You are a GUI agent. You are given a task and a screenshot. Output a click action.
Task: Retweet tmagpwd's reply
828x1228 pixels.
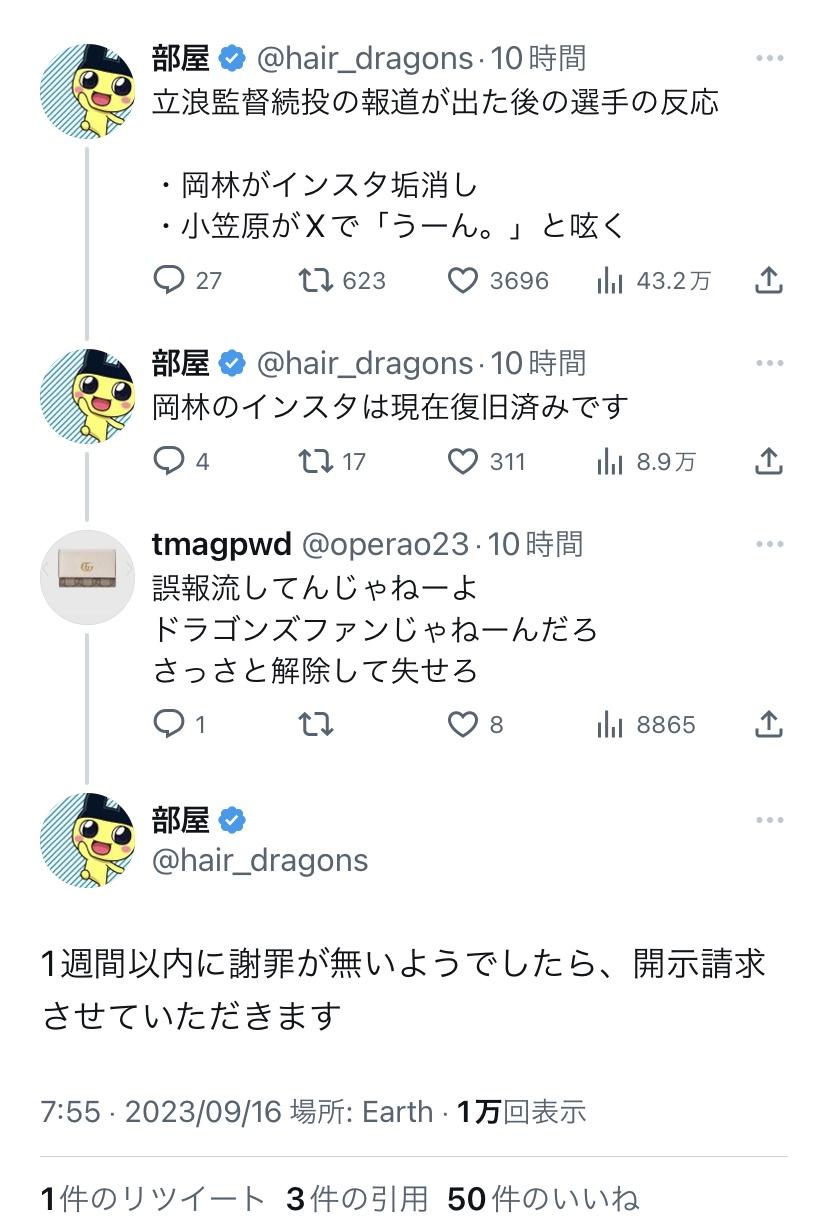click(316, 724)
